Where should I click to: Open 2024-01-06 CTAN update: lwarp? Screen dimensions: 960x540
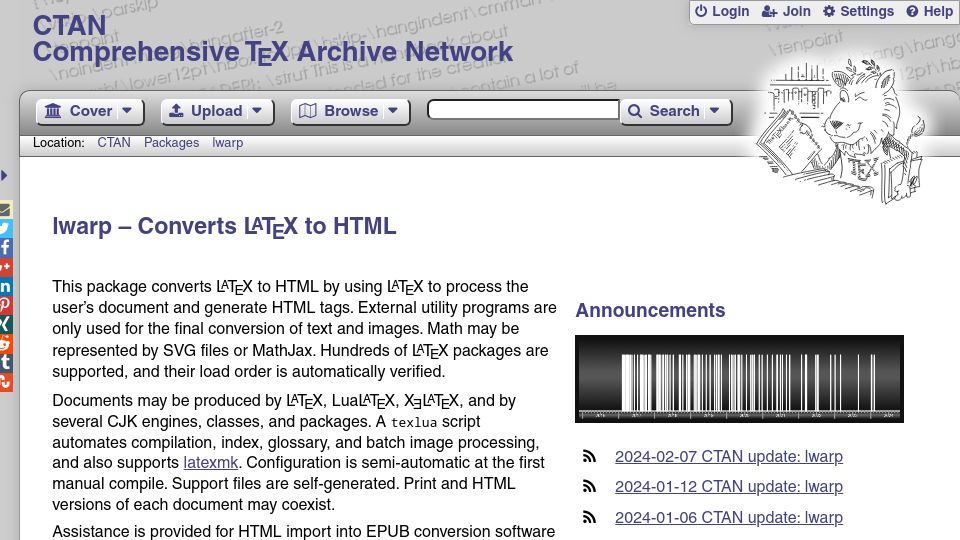click(729, 517)
